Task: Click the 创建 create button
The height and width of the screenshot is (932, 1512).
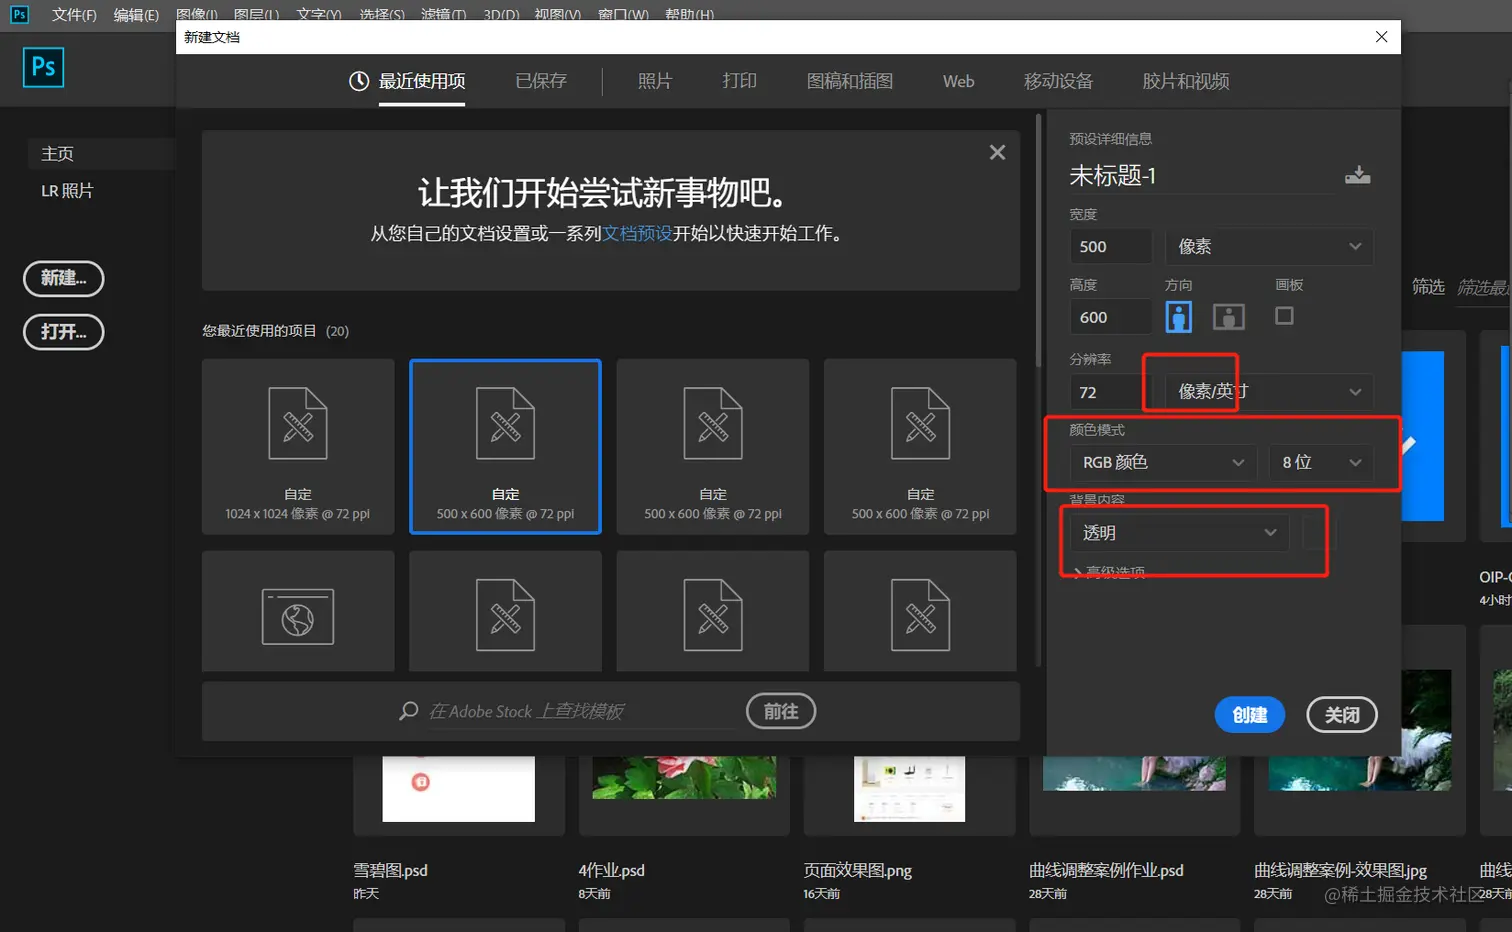Action: 1248,714
